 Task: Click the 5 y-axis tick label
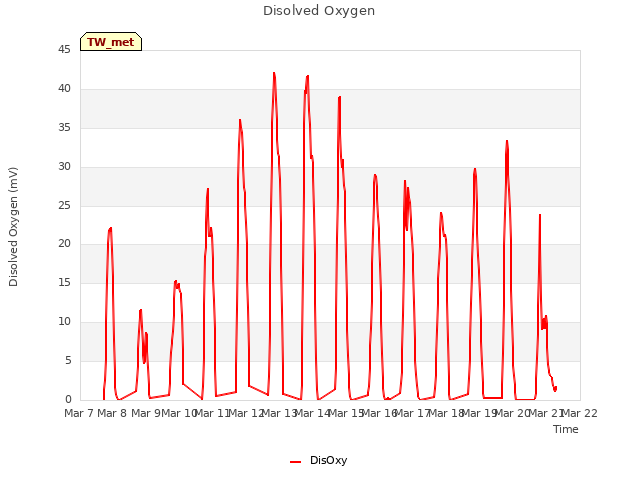click(x=68, y=360)
